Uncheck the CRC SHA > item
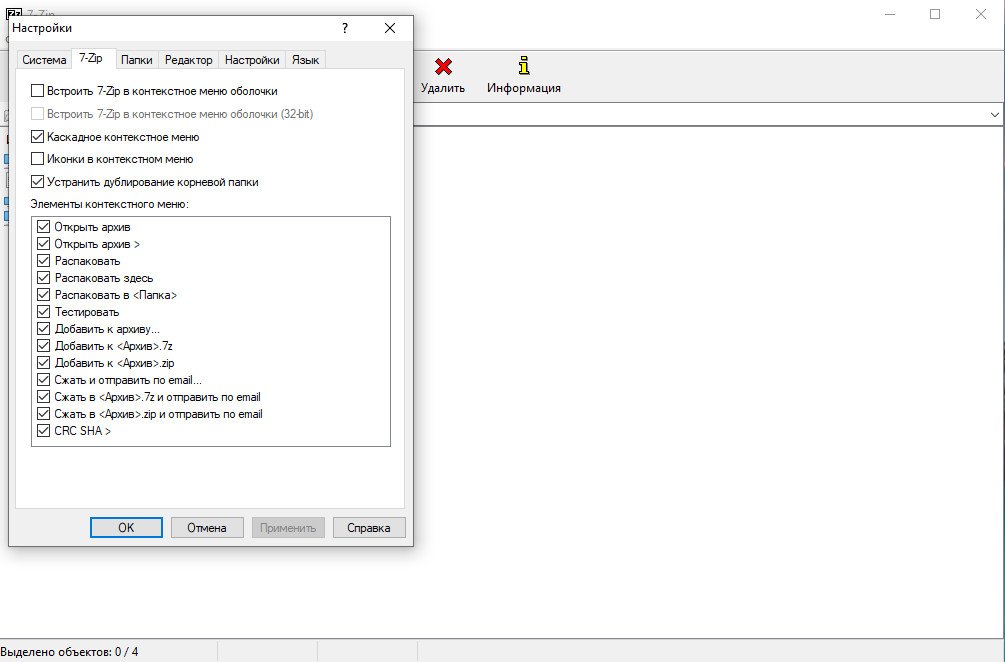1005x662 pixels. (x=44, y=431)
